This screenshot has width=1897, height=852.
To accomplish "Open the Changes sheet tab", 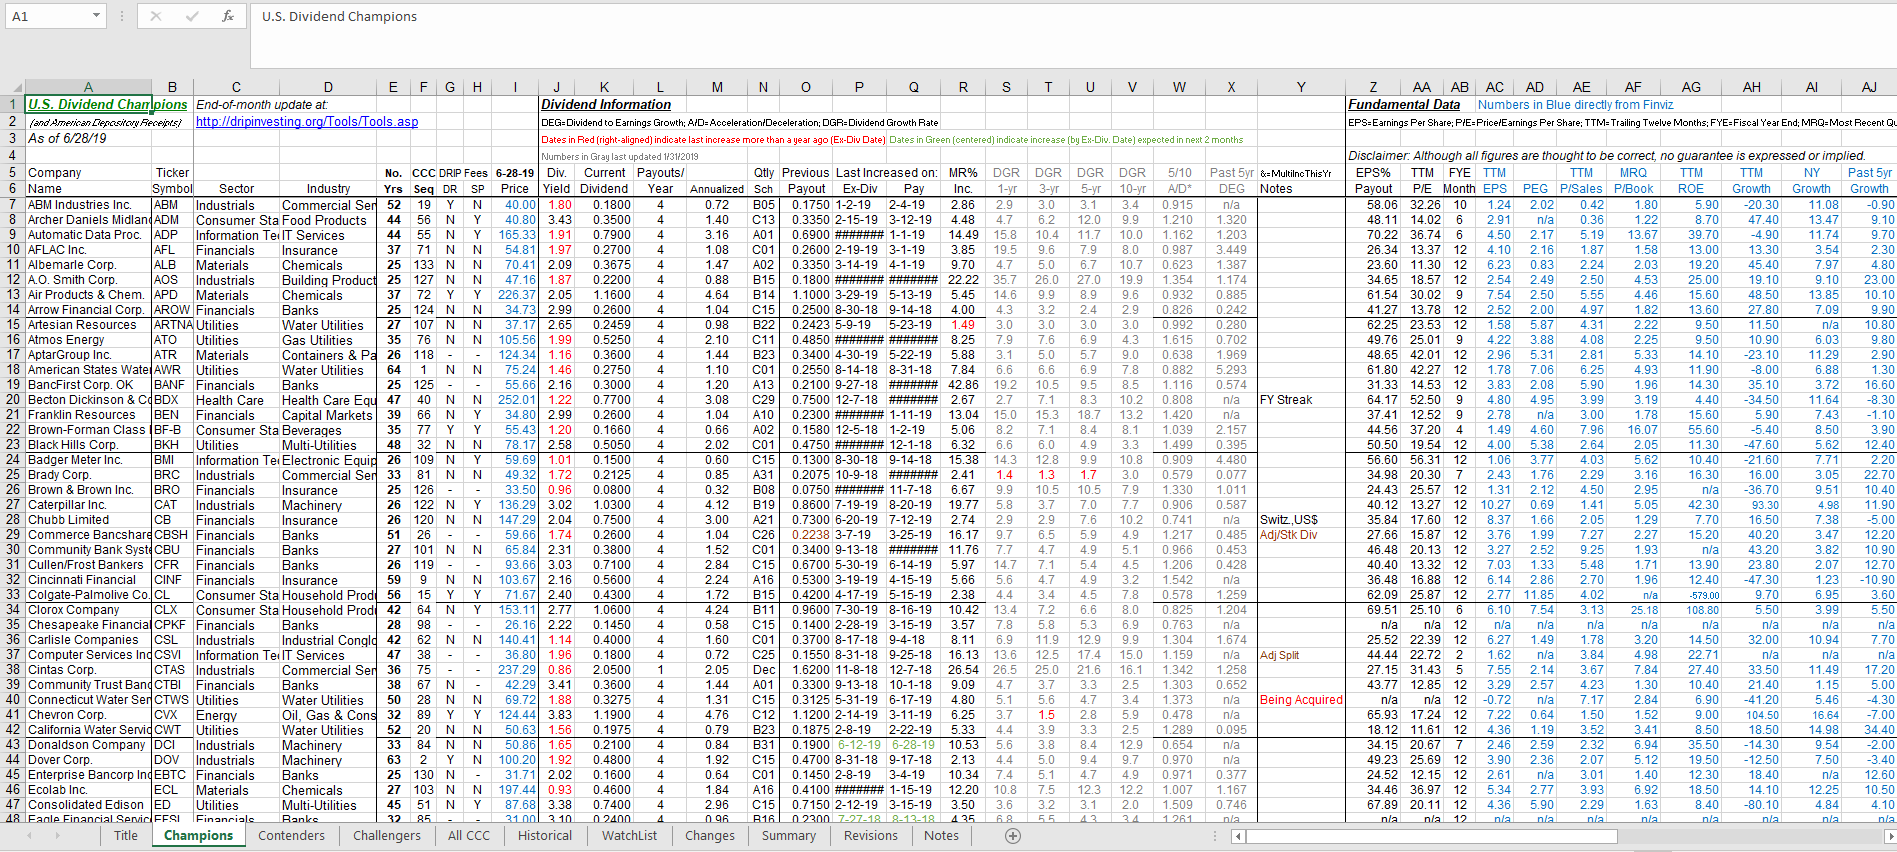I will 710,836.
